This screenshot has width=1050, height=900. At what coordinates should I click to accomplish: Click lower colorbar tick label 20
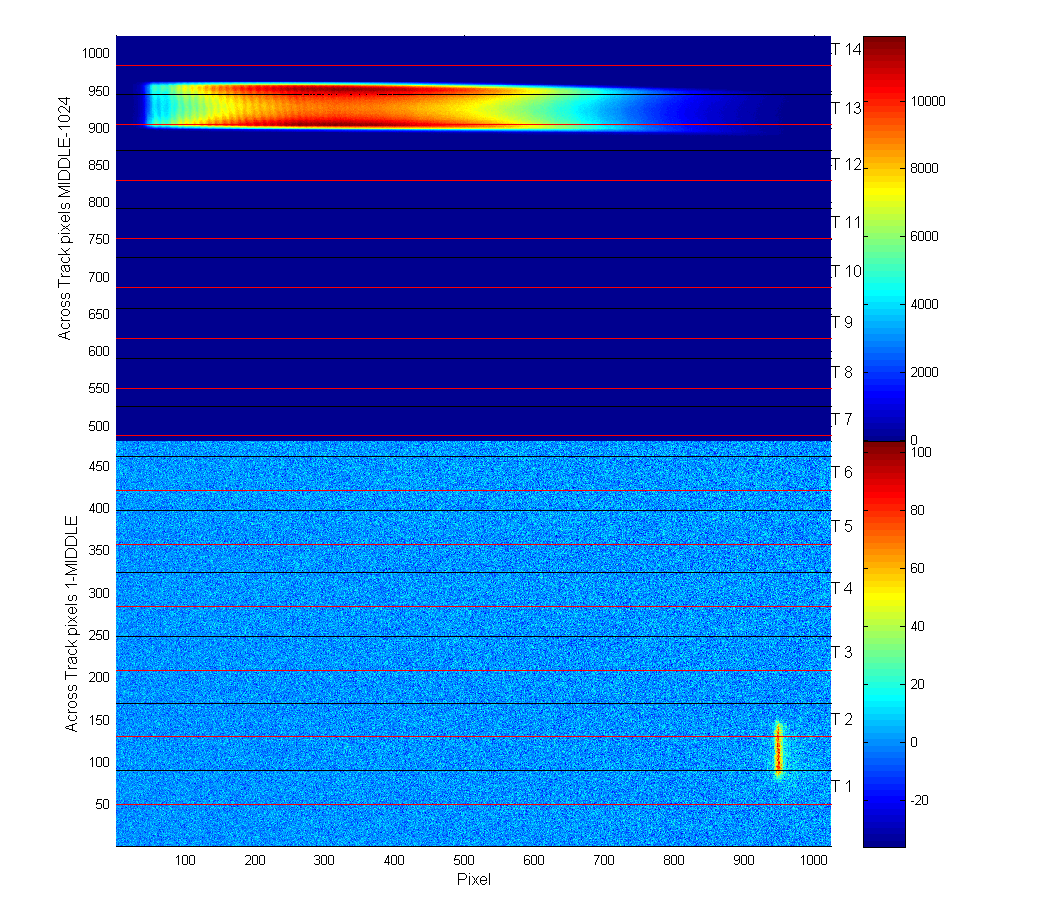point(917,684)
